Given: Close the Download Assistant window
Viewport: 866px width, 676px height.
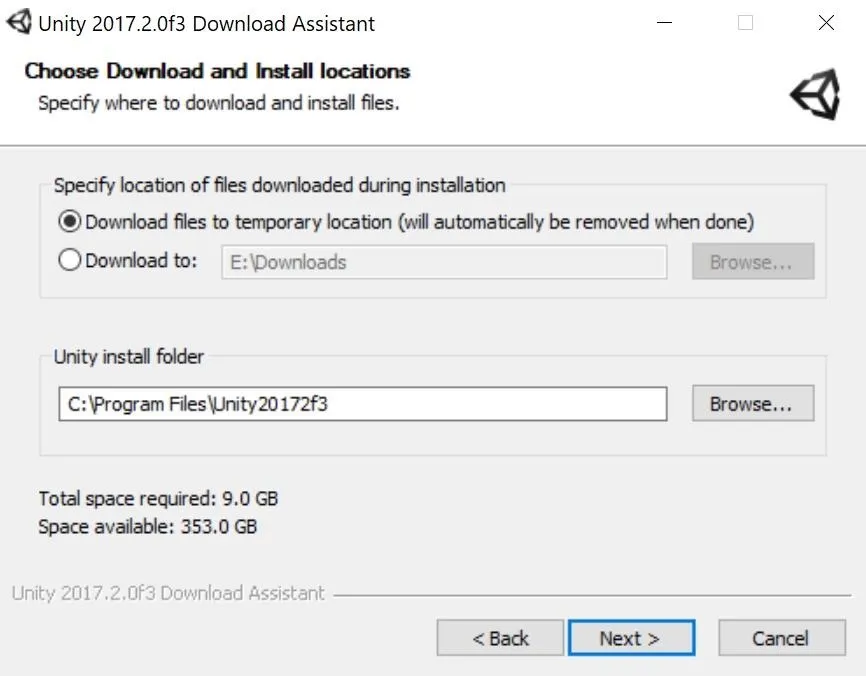Looking at the screenshot, I should coord(826,23).
